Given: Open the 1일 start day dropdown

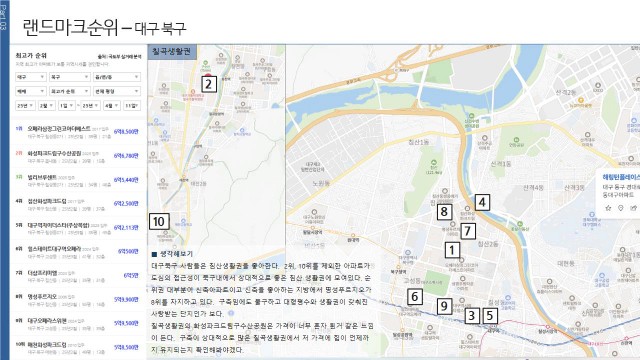Looking at the screenshot, I should pos(67,105).
